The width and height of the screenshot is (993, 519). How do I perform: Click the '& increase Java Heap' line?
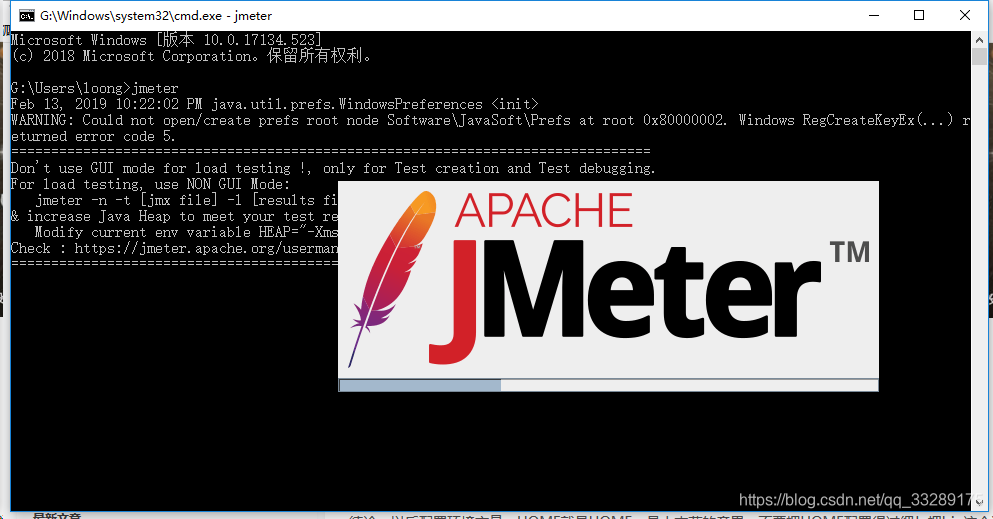(174, 216)
